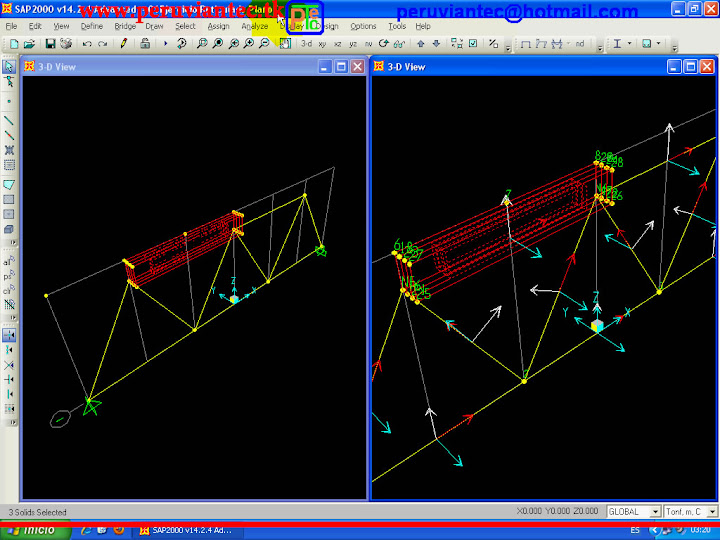
Task: Open the Select menu
Action: 185,26
